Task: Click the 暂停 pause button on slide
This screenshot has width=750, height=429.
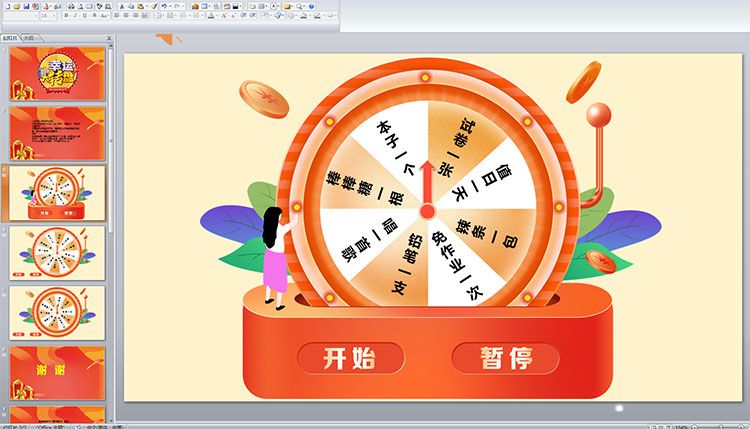Action: coord(506,358)
